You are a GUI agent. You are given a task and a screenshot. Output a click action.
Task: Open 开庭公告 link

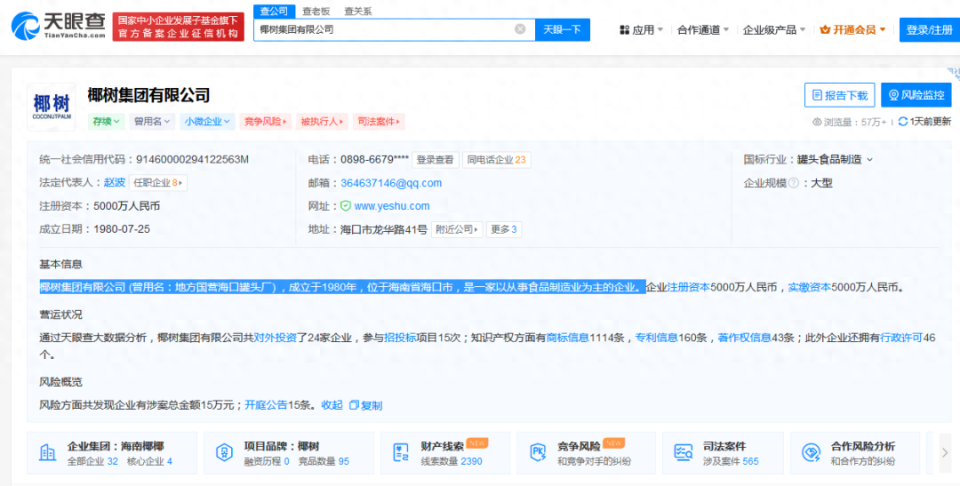click(x=266, y=405)
